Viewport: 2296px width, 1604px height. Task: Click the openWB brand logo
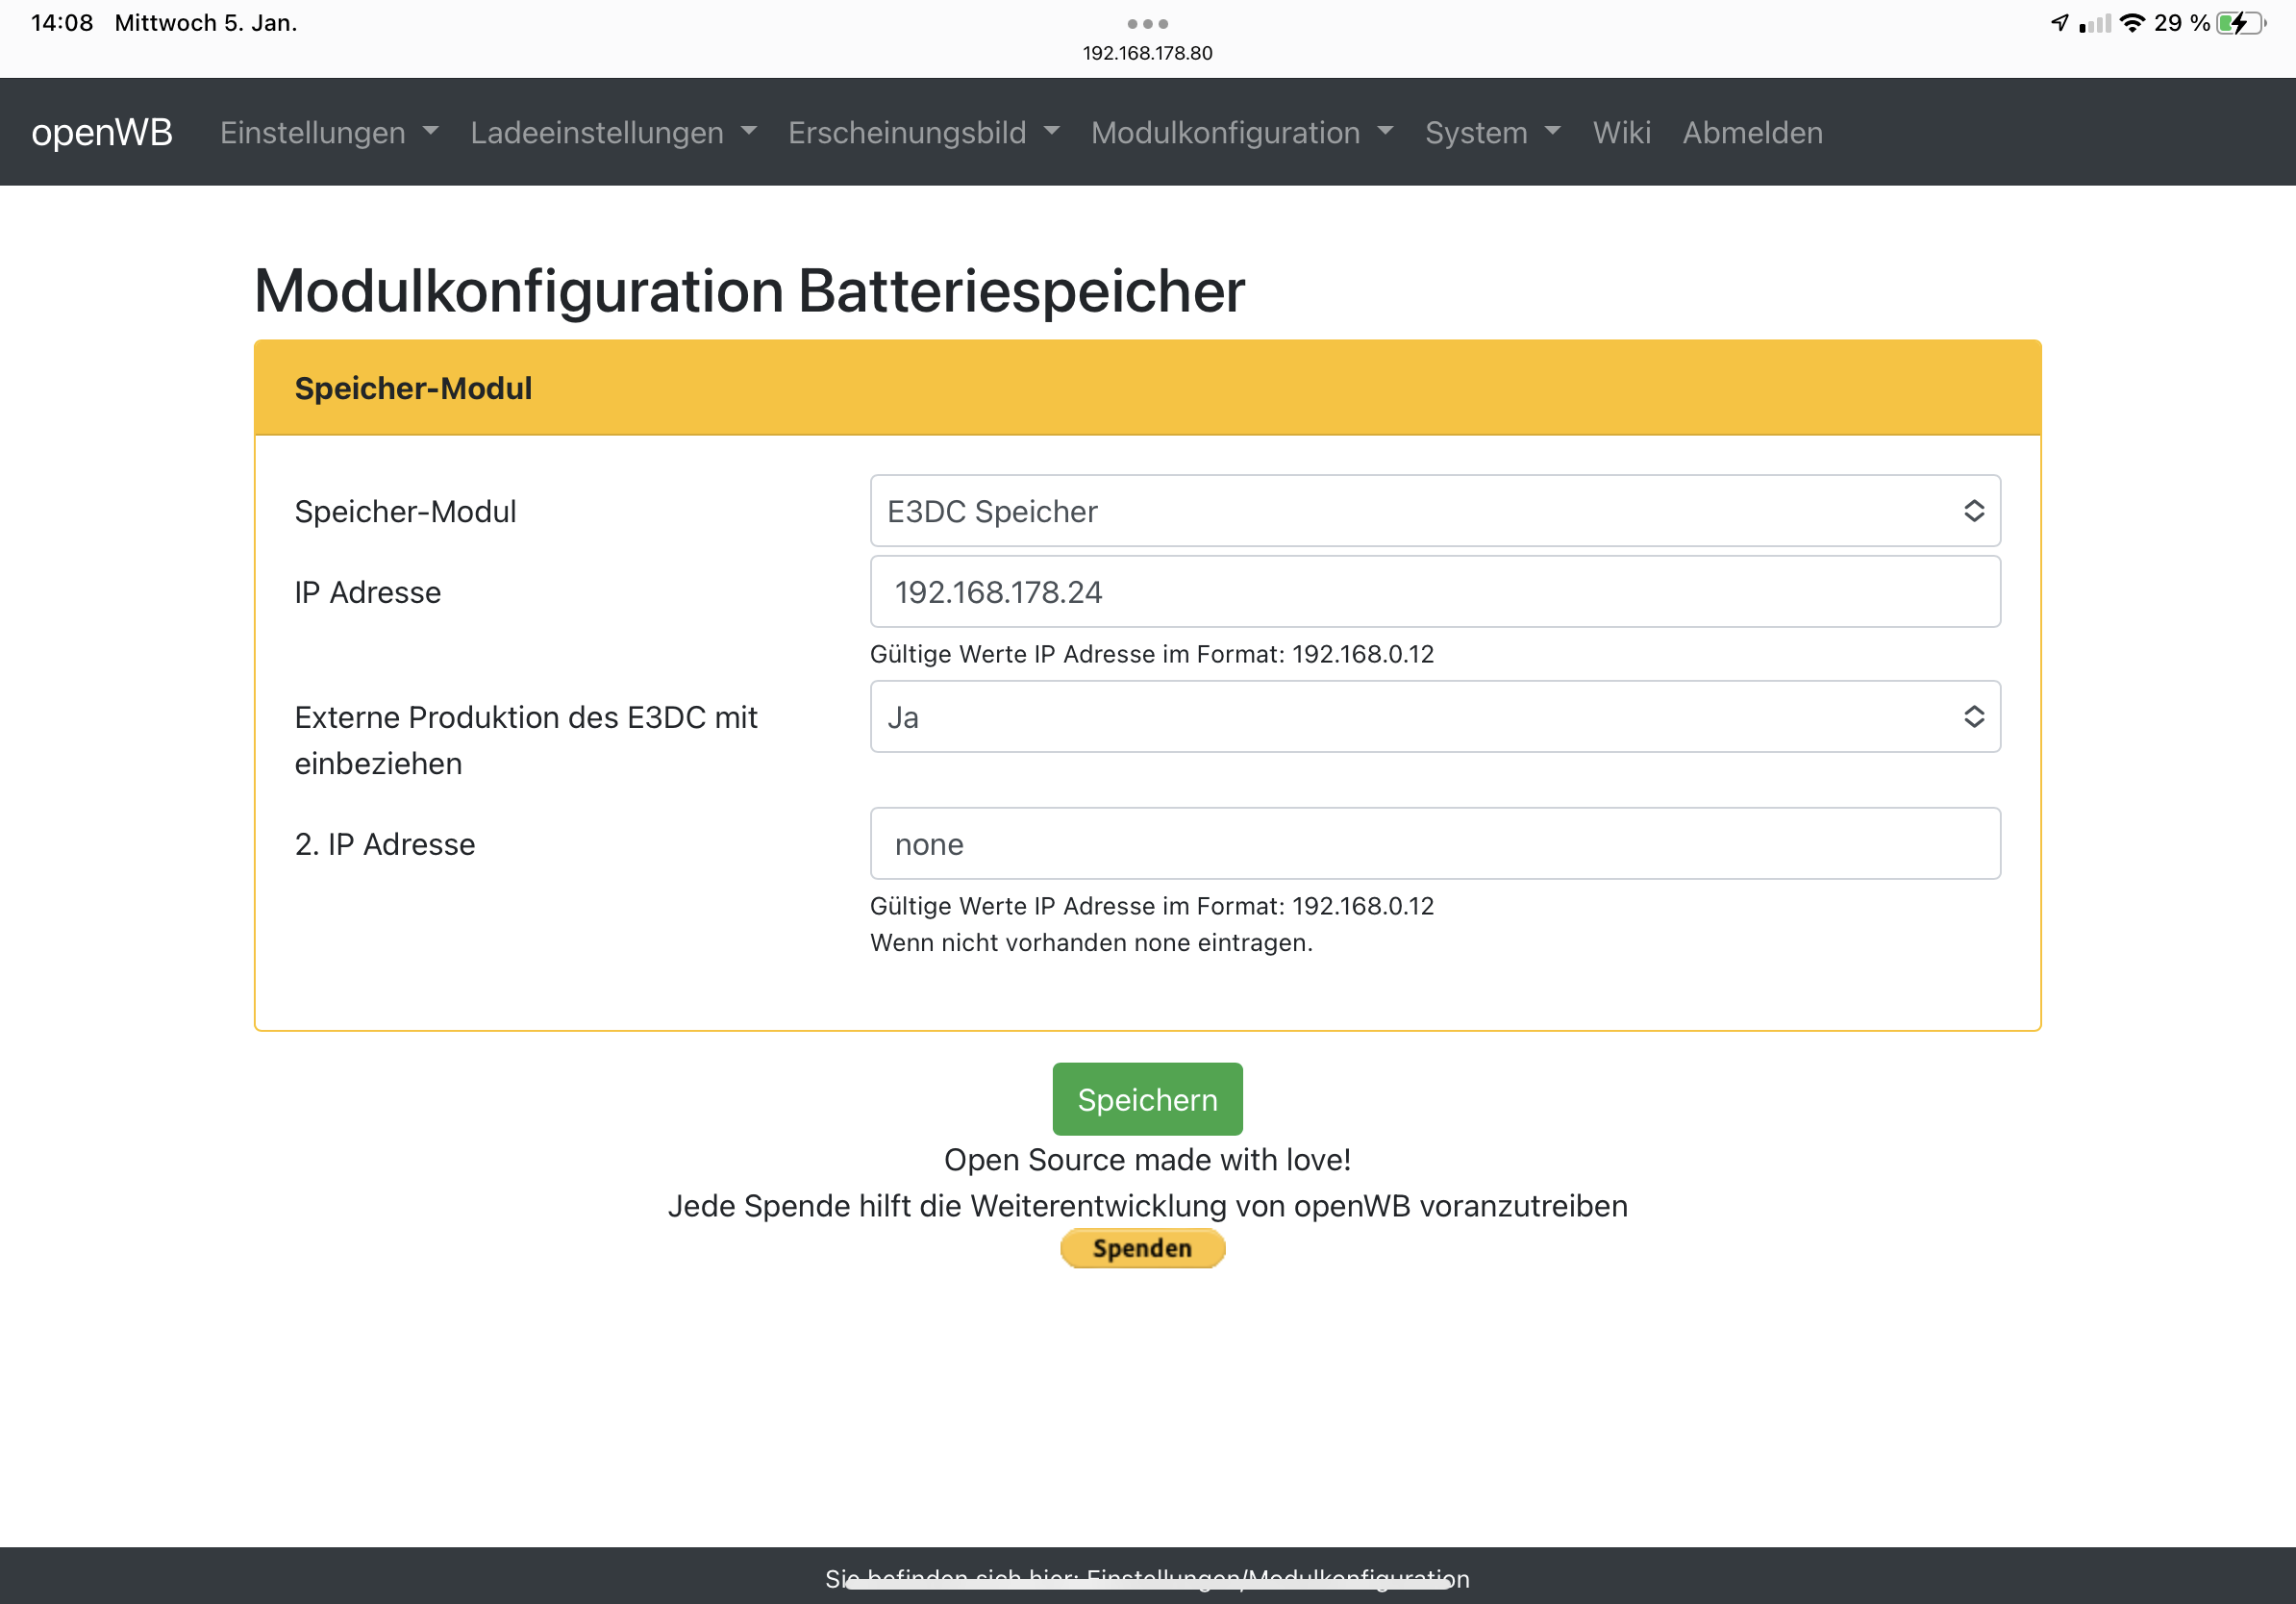pos(102,132)
